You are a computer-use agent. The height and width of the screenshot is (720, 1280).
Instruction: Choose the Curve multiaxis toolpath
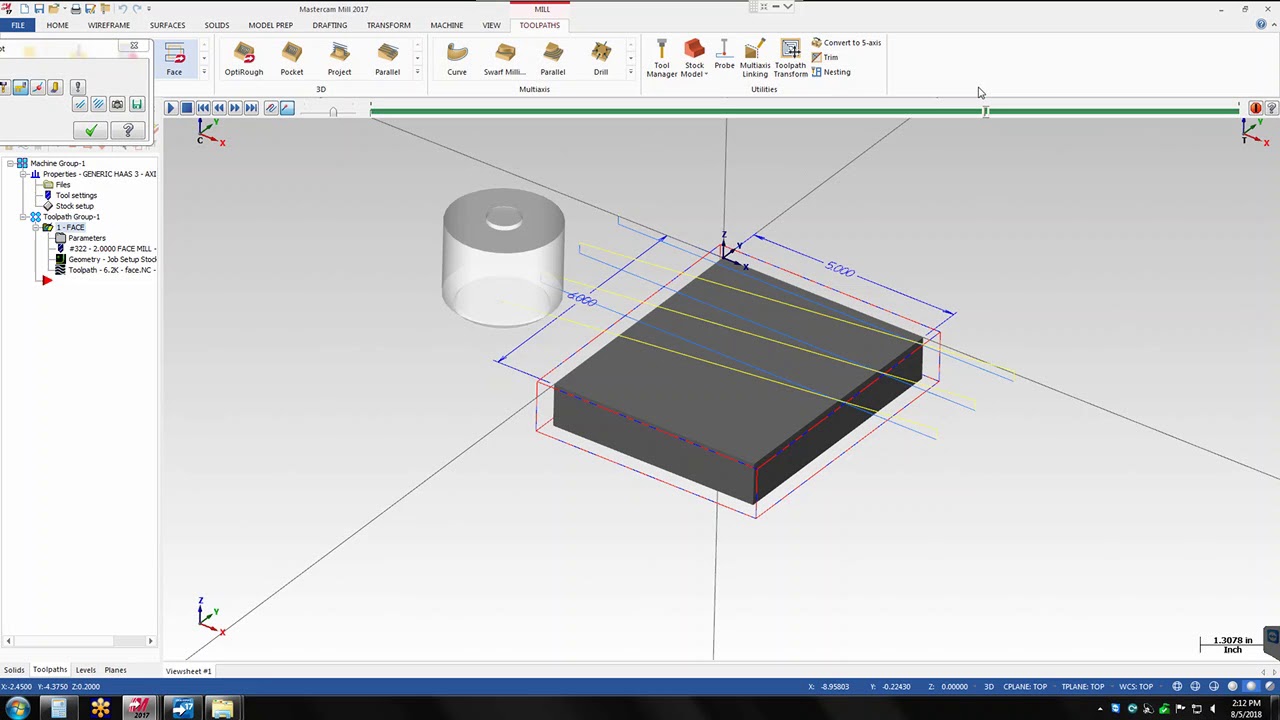[x=457, y=59]
